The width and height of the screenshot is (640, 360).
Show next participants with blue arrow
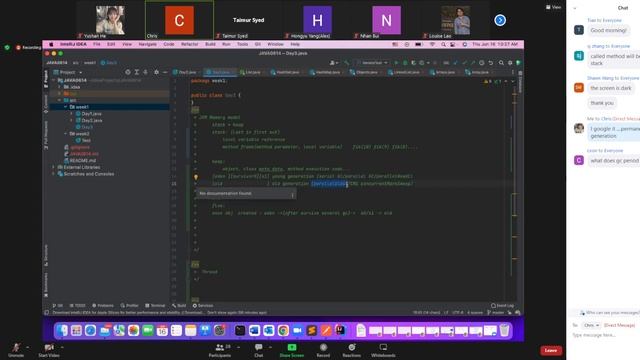[x=500, y=20]
